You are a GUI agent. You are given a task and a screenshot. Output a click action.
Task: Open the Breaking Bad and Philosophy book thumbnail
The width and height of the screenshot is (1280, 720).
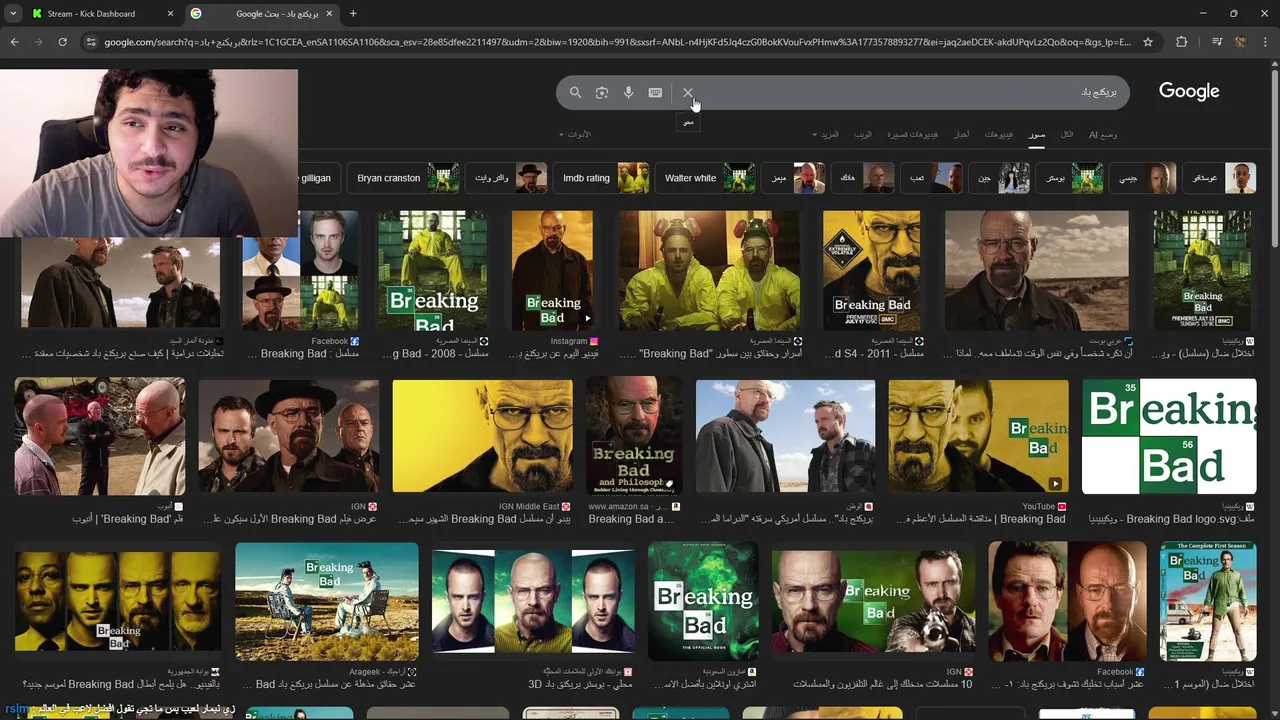click(634, 436)
